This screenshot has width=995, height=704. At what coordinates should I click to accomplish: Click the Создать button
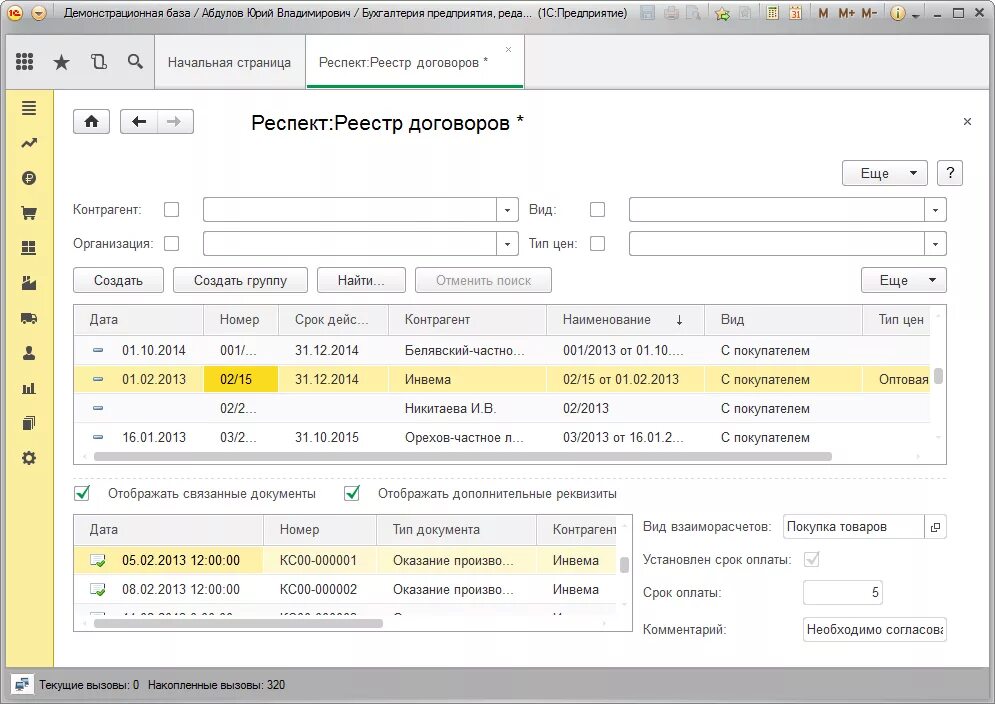tap(118, 280)
